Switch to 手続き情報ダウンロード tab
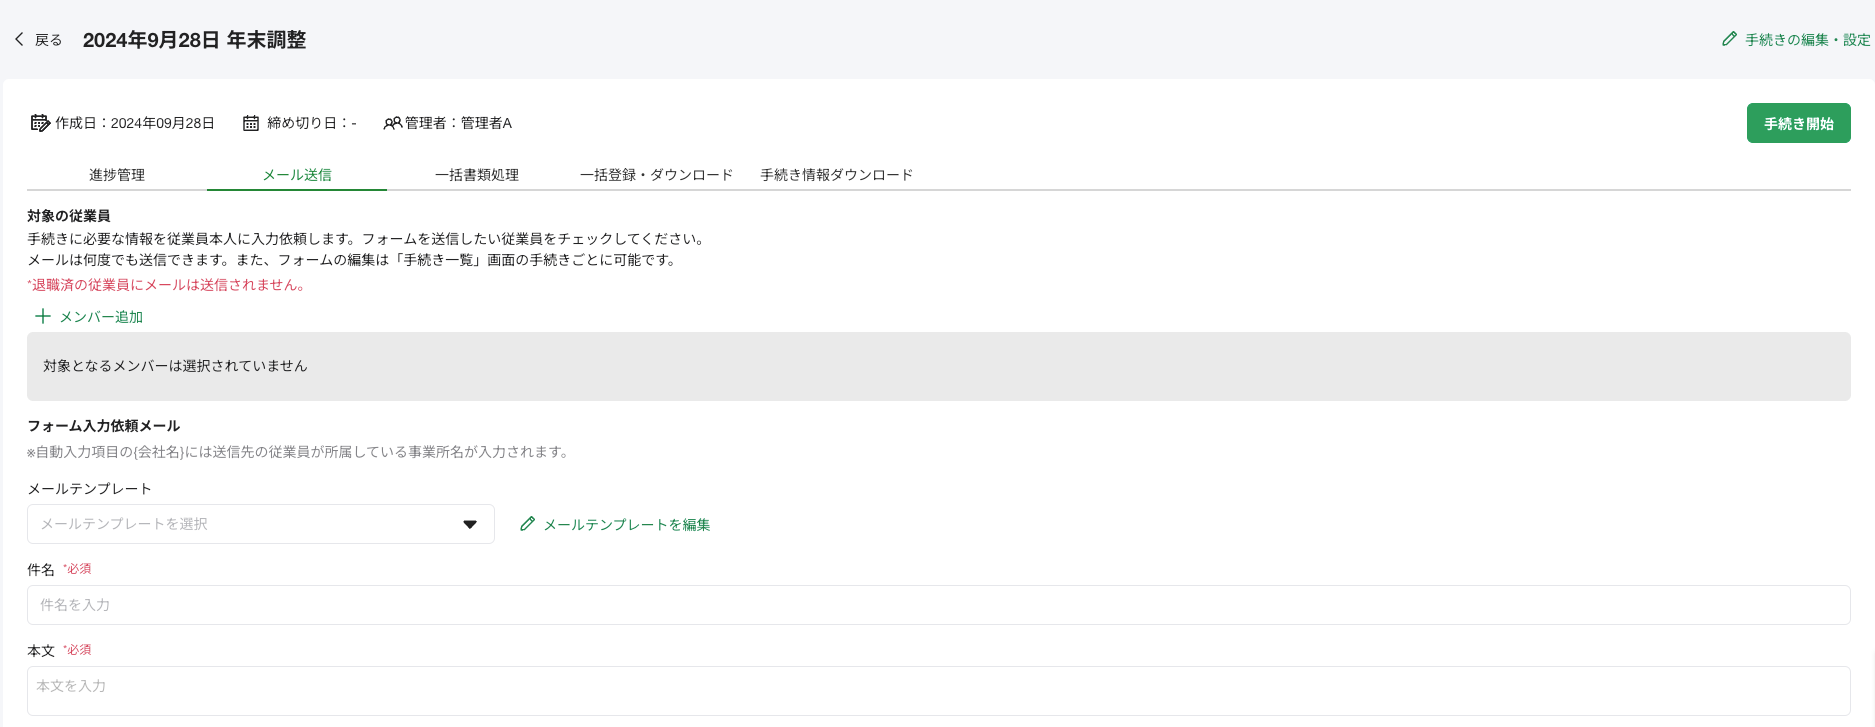Image resolution: width=1875 pixels, height=727 pixels. pyautogui.click(x=837, y=175)
